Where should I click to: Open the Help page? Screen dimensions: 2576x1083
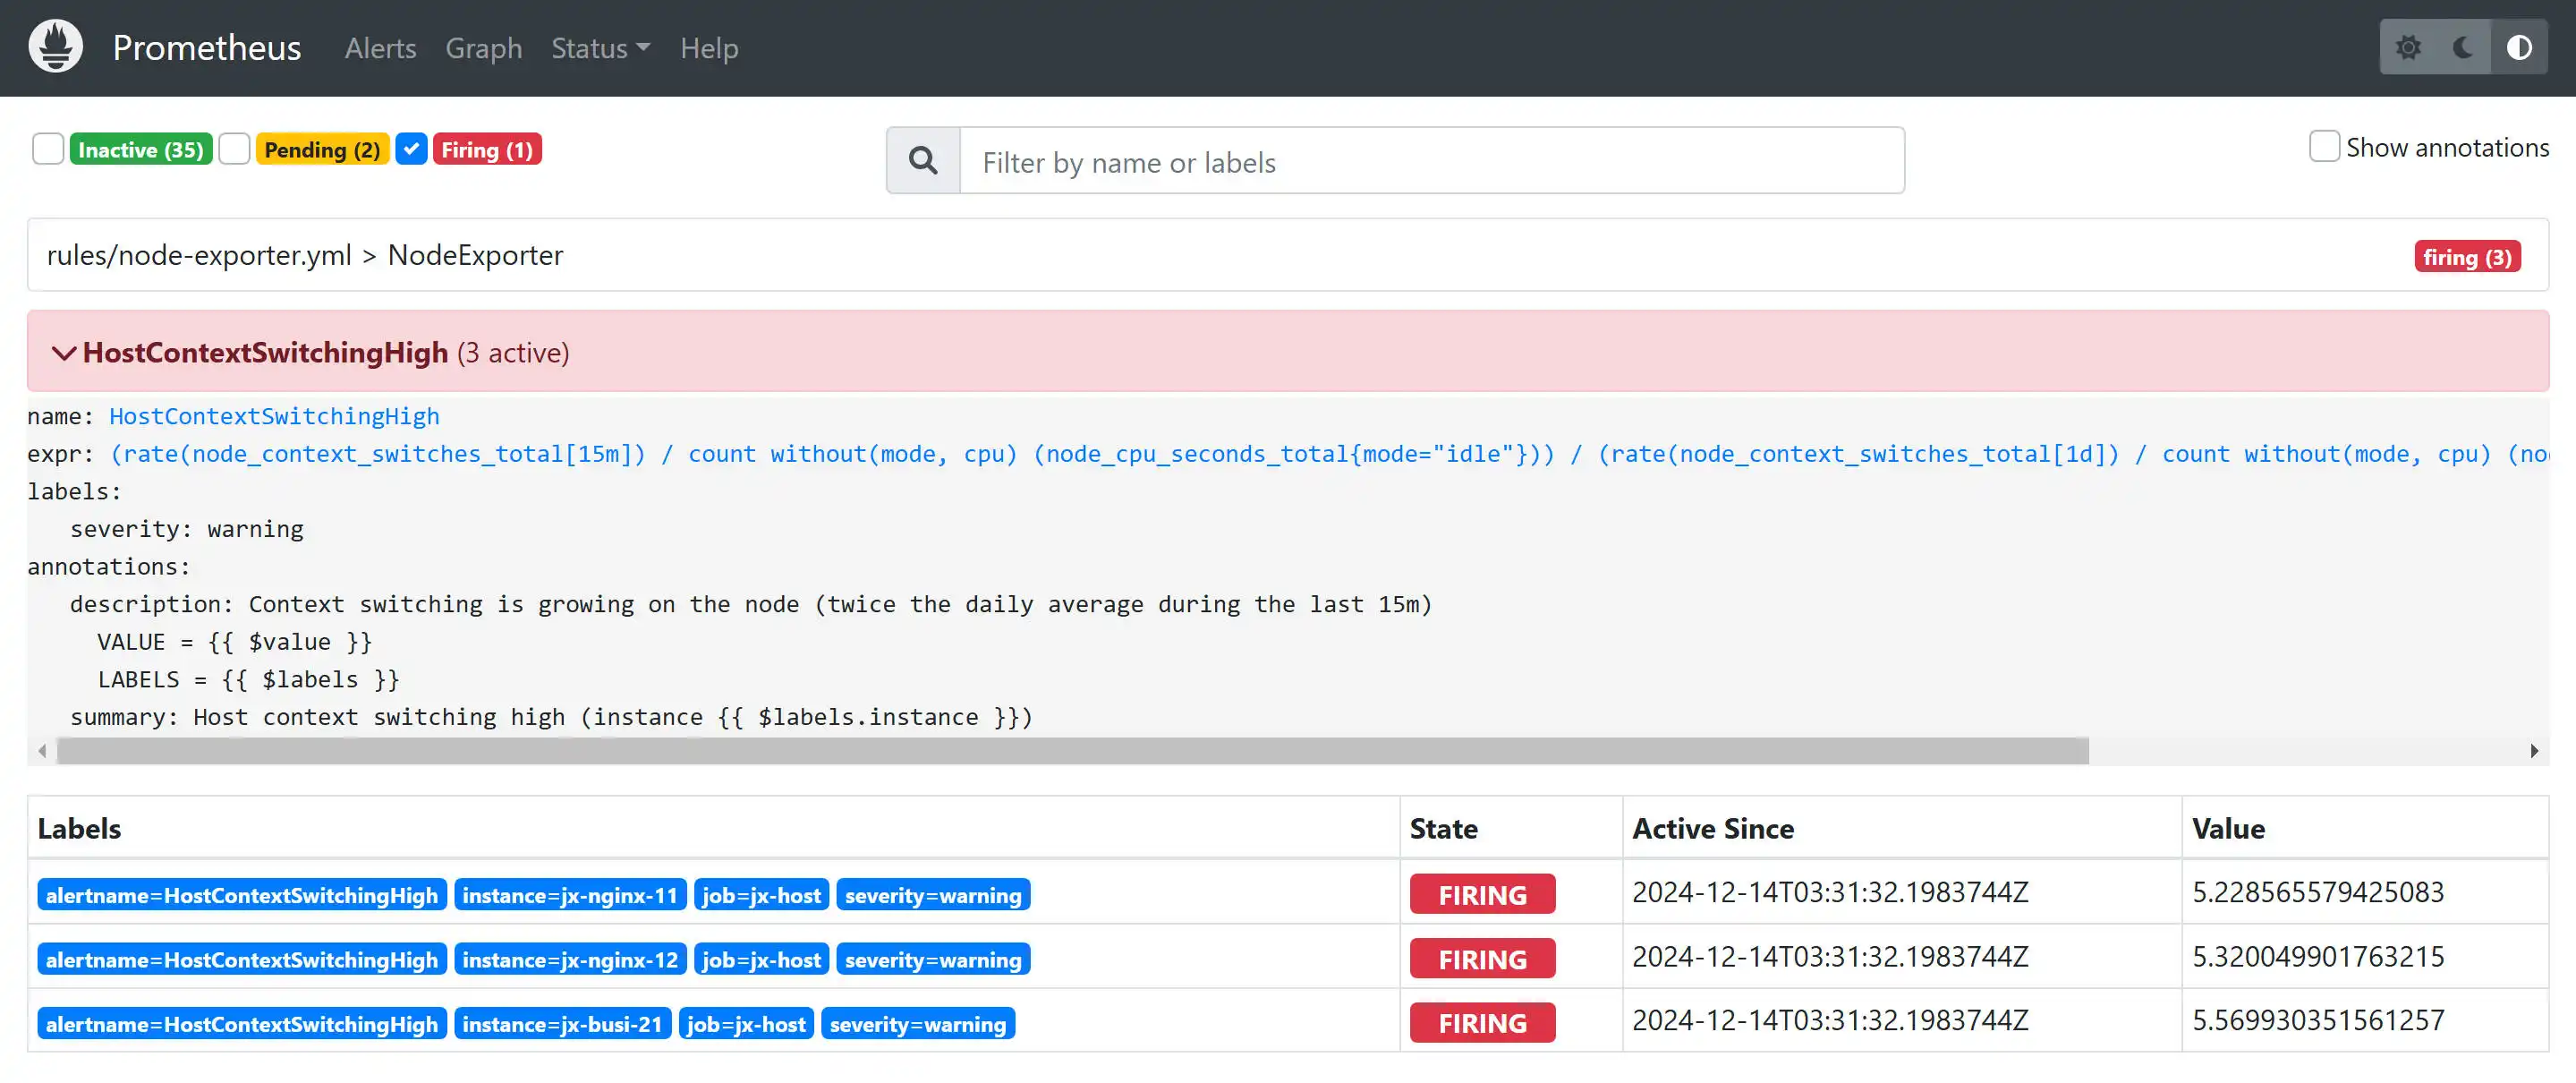[709, 48]
